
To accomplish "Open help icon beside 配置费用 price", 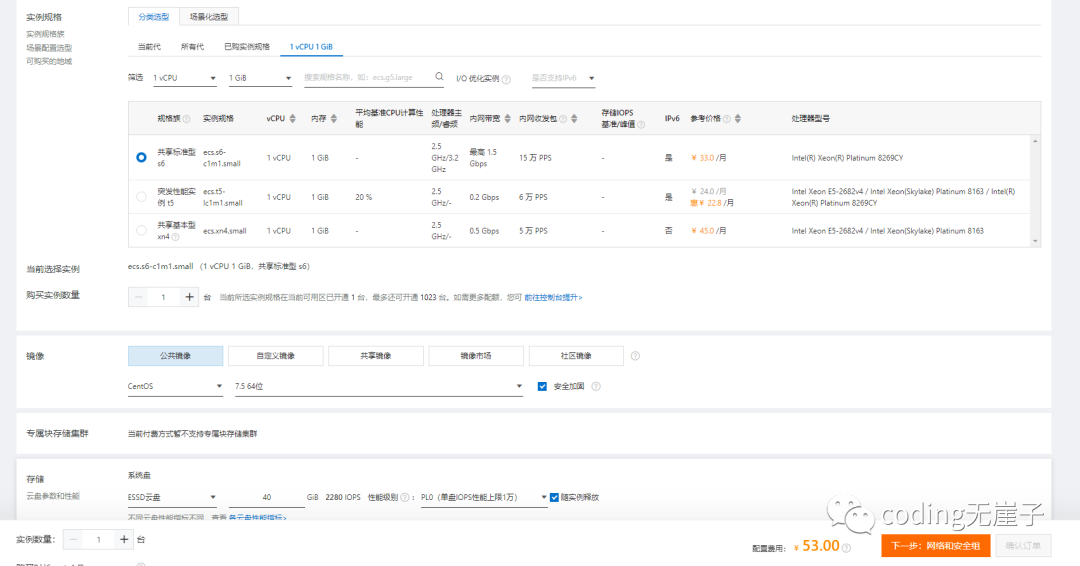I will click(847, 548).
